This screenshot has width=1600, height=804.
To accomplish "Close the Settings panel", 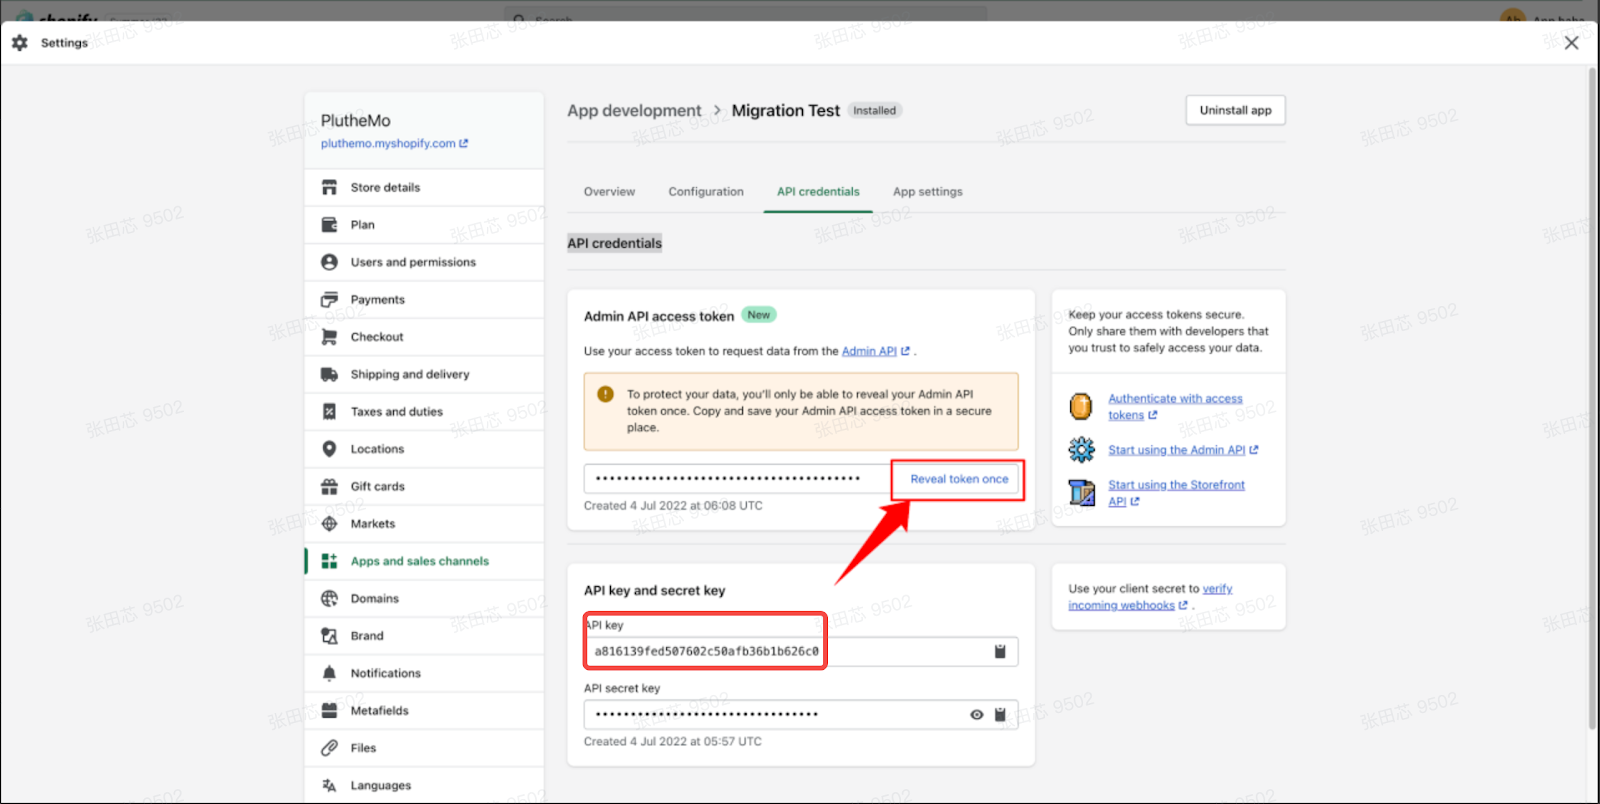I will (x=1571, y=43).
